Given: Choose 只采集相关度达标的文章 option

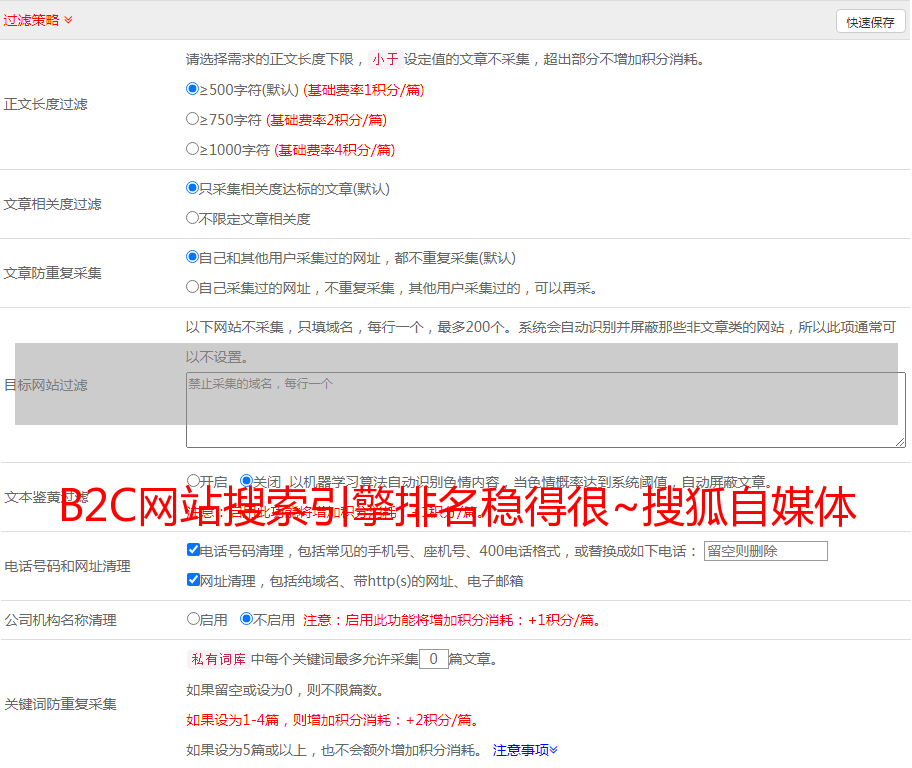Looking at the screenshot, I should point(193,188).
